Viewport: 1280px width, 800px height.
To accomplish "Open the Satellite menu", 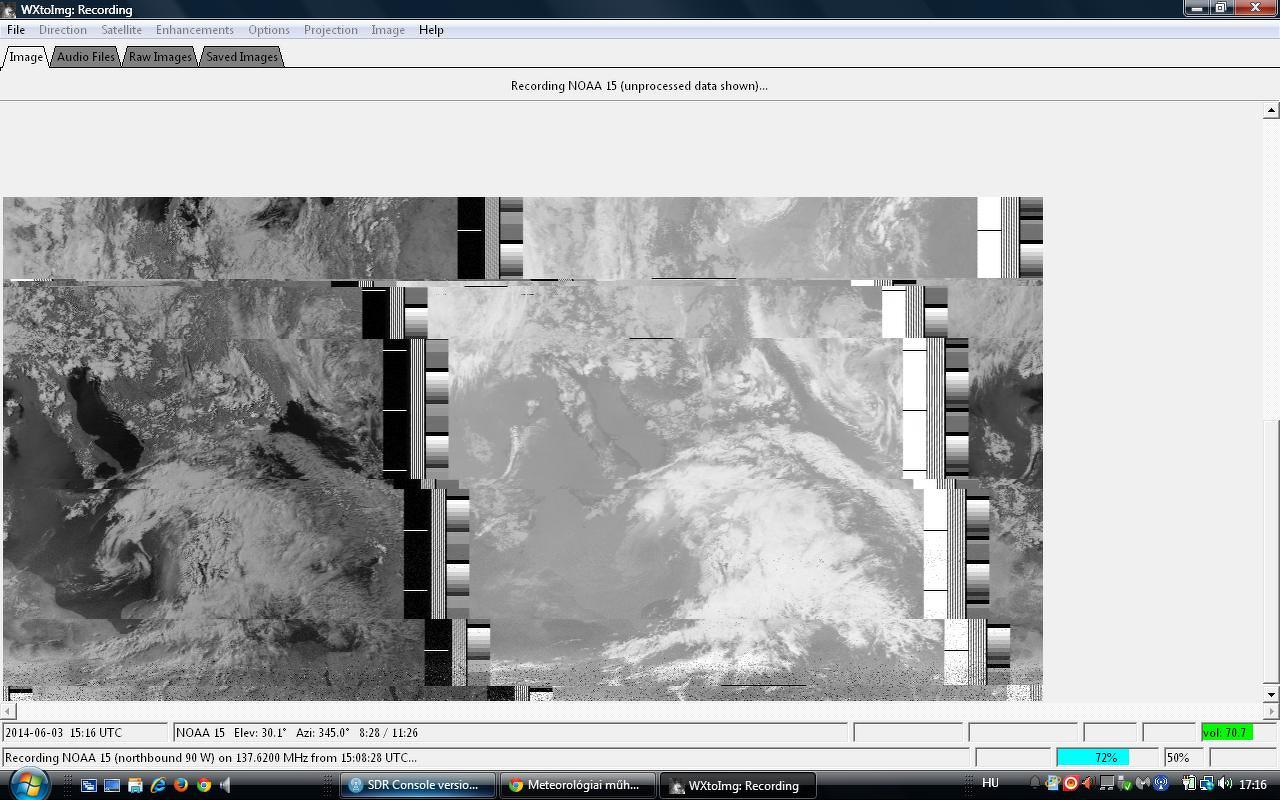I will tap(121, 30).
